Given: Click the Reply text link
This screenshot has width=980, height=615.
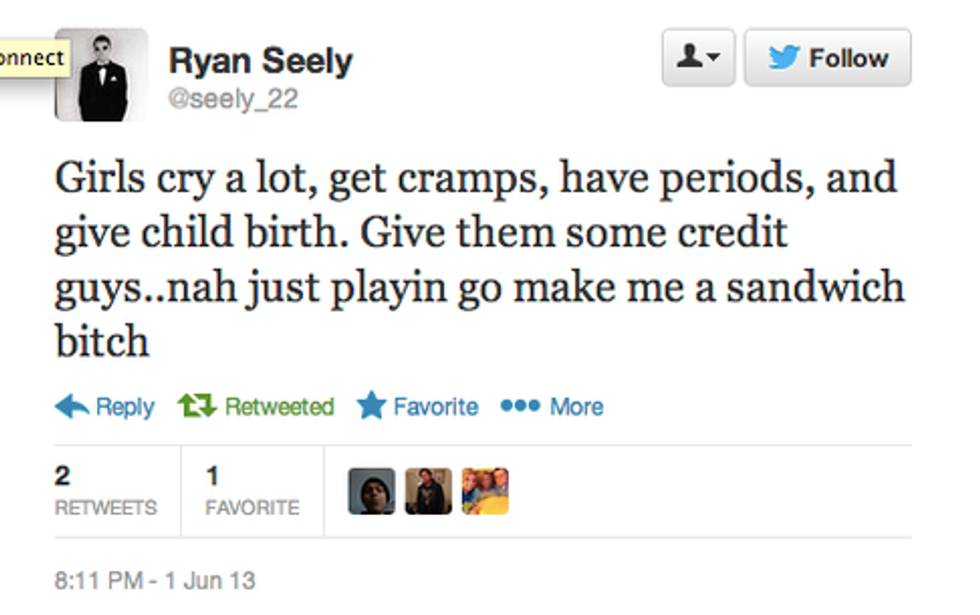Looking at the screenshot, I should coord(125,407).
